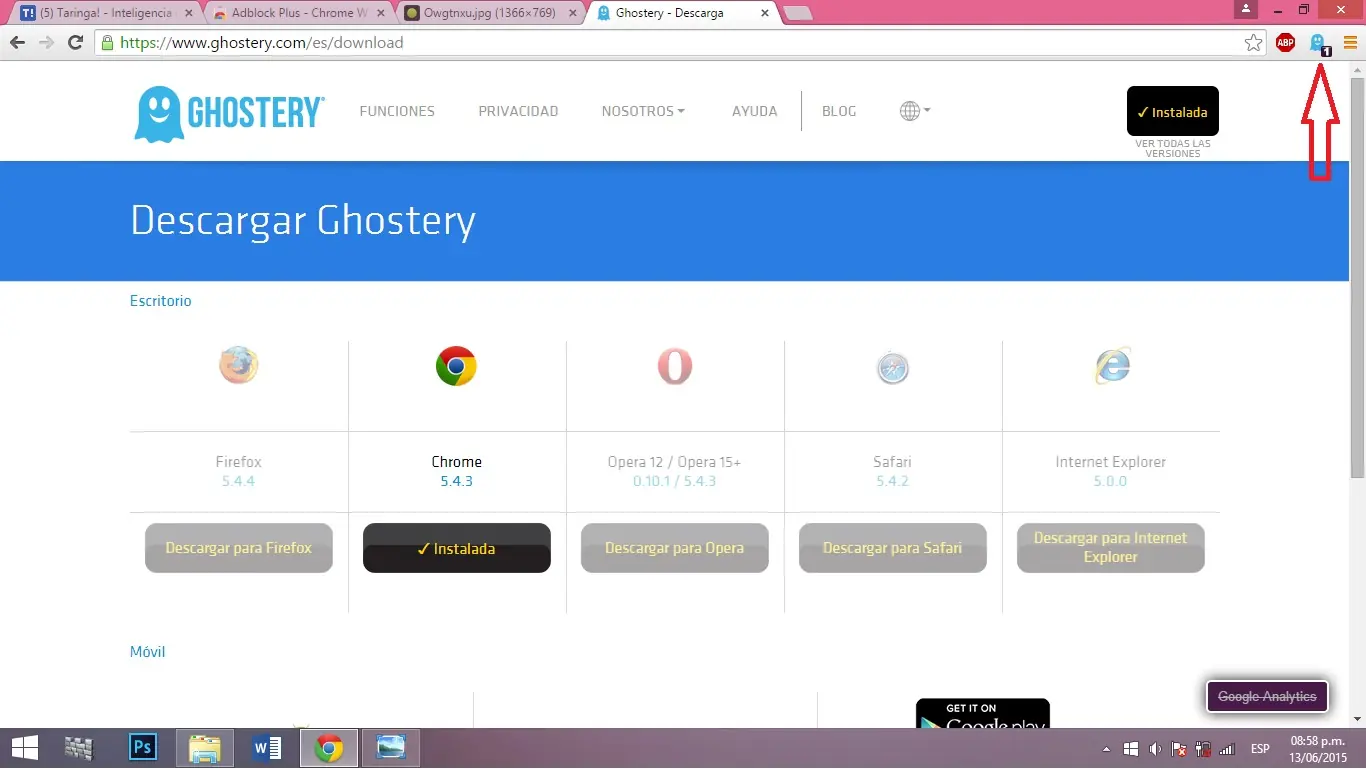Click the Firefox browser icon
The image size is (1366, 769).
point(239,366)
